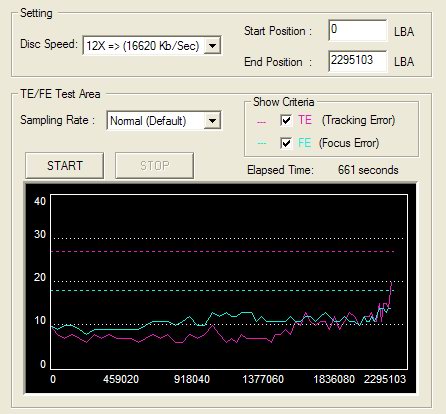Select the 12X disc speed combo box
The image size is (446, 414).
coord(152,45)
